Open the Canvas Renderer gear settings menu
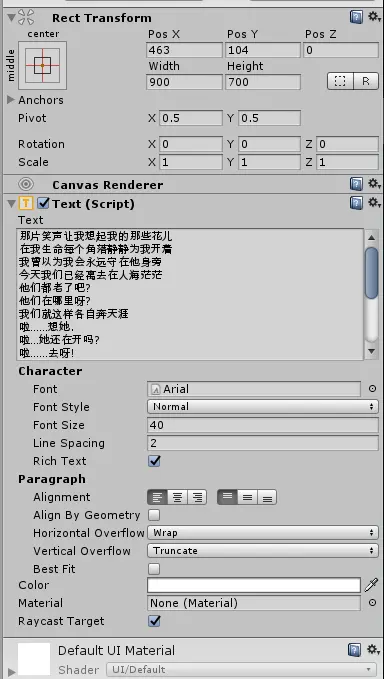 pyautogui.click(x=374, y=184)
